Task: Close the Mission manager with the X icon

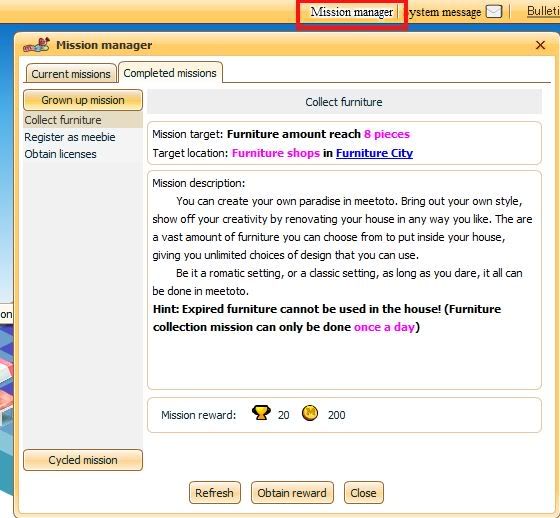Action: click(540, 45)
